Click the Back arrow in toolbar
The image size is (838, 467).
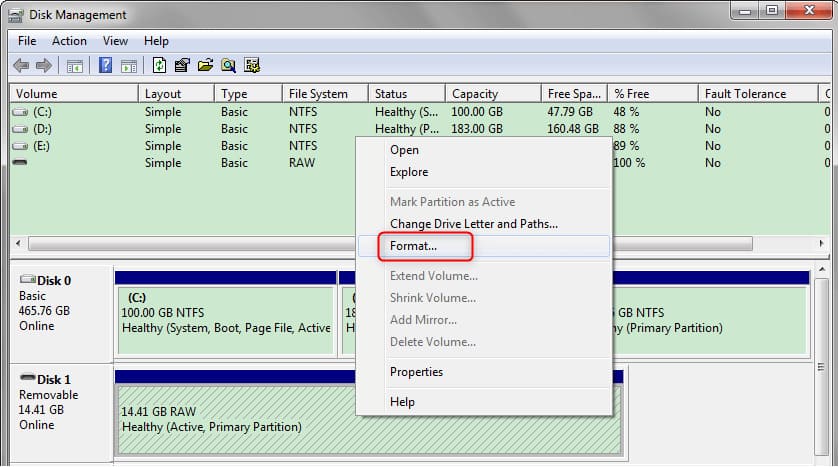tap(20, 66)
